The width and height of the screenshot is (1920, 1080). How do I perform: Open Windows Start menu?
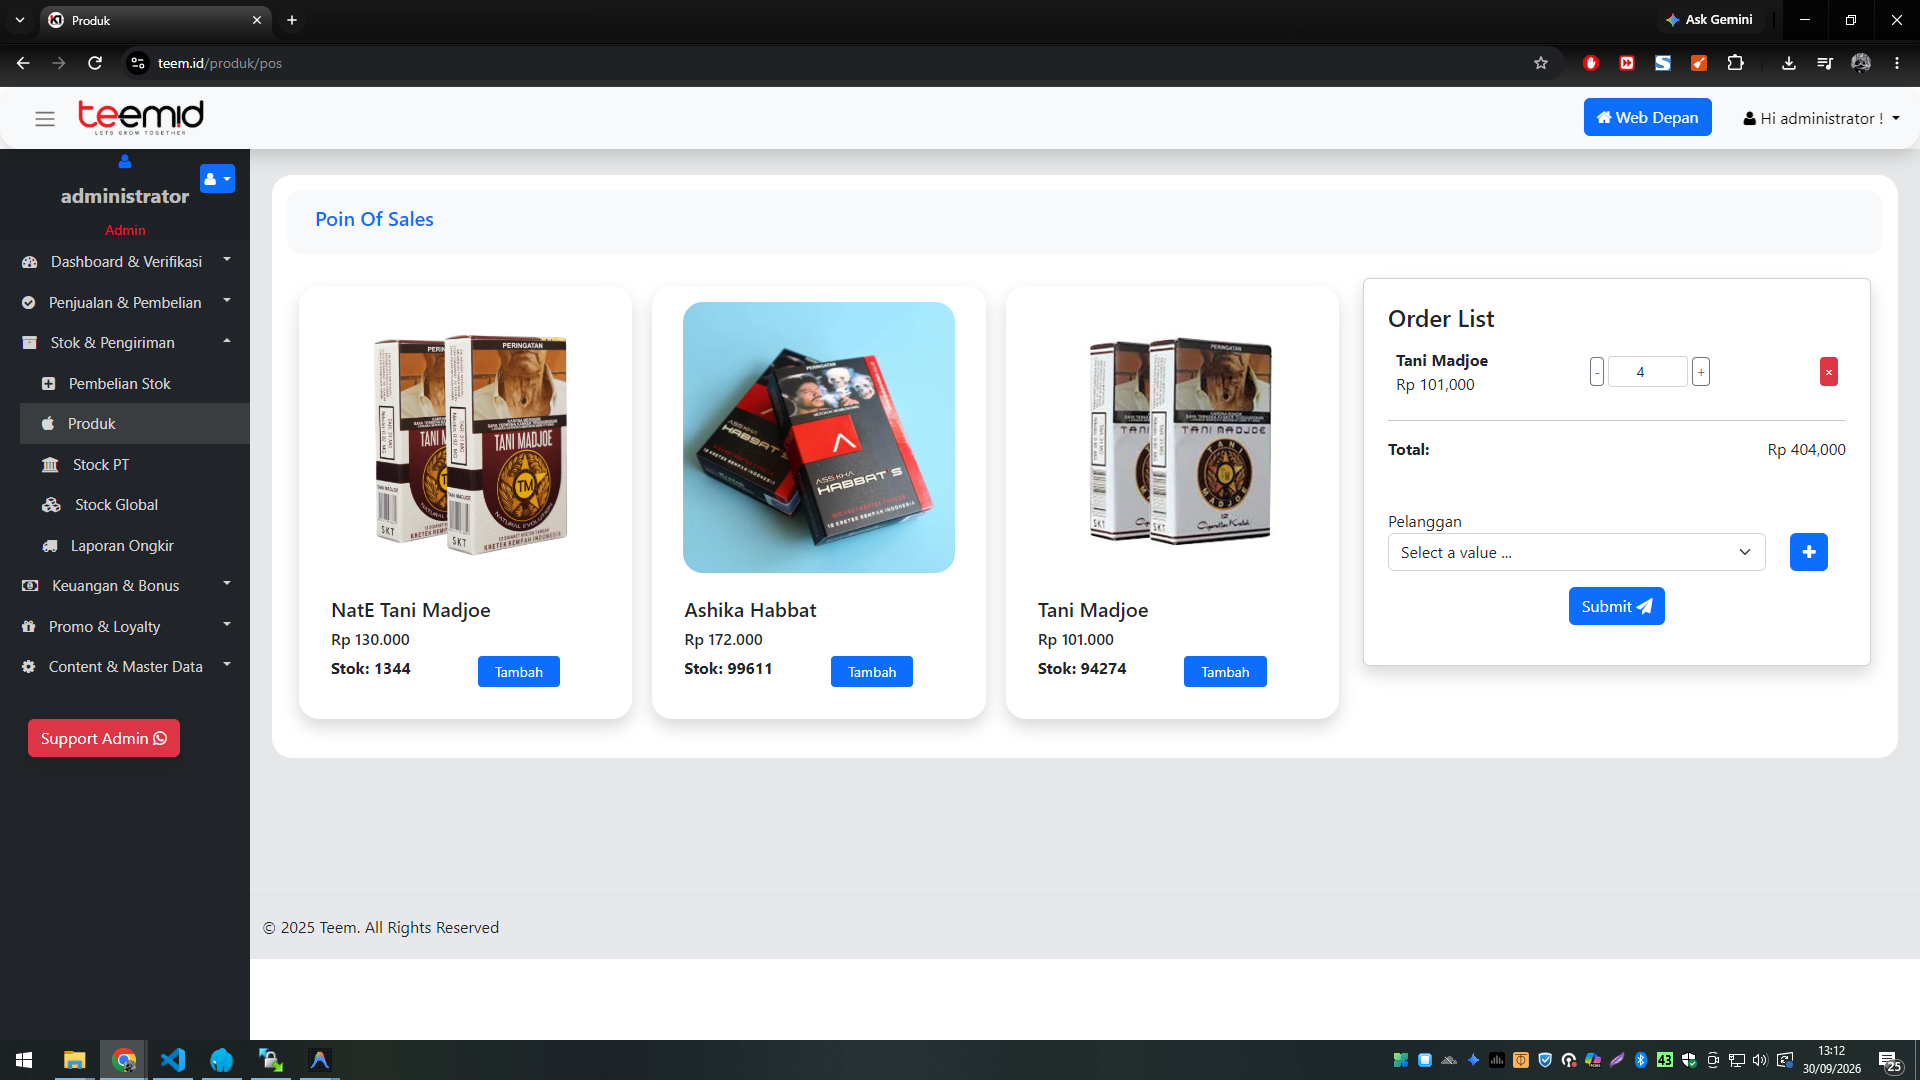[x=24, y=1060]
